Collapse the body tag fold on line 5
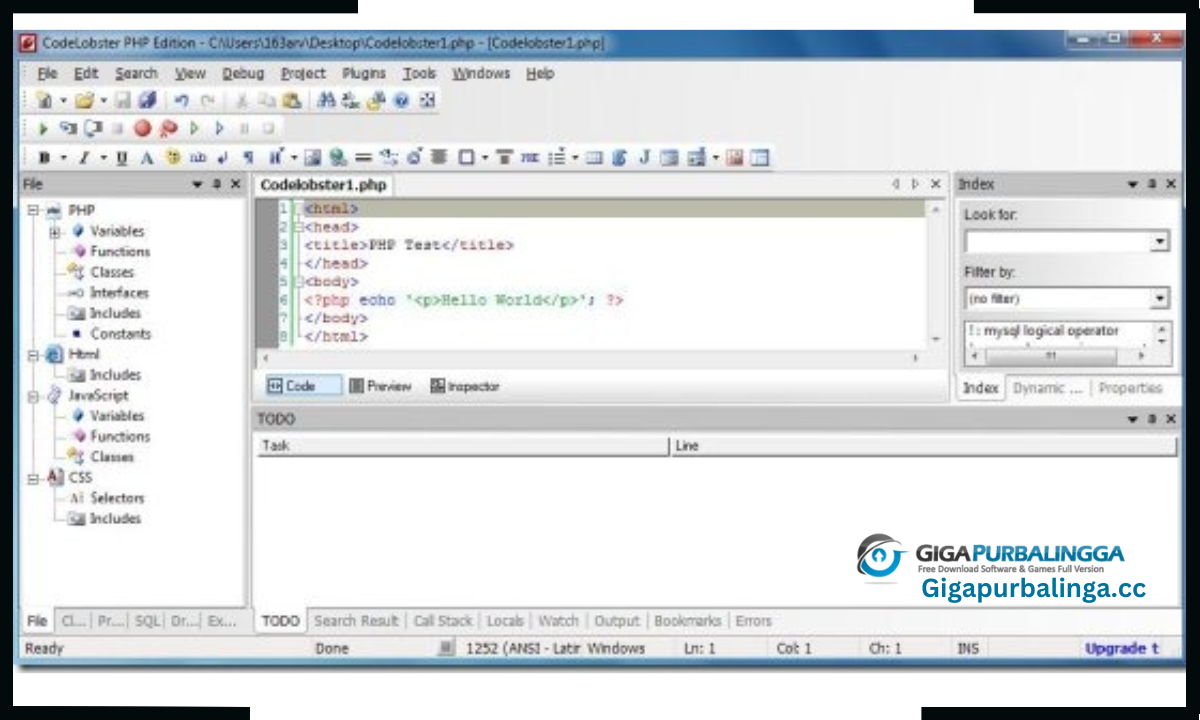The height and width of the screenshot is (720, 1200). coord(297,282)
